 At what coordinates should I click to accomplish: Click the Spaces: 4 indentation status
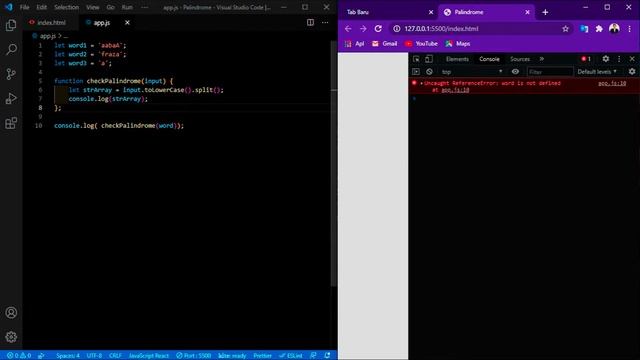click(68, 356)
